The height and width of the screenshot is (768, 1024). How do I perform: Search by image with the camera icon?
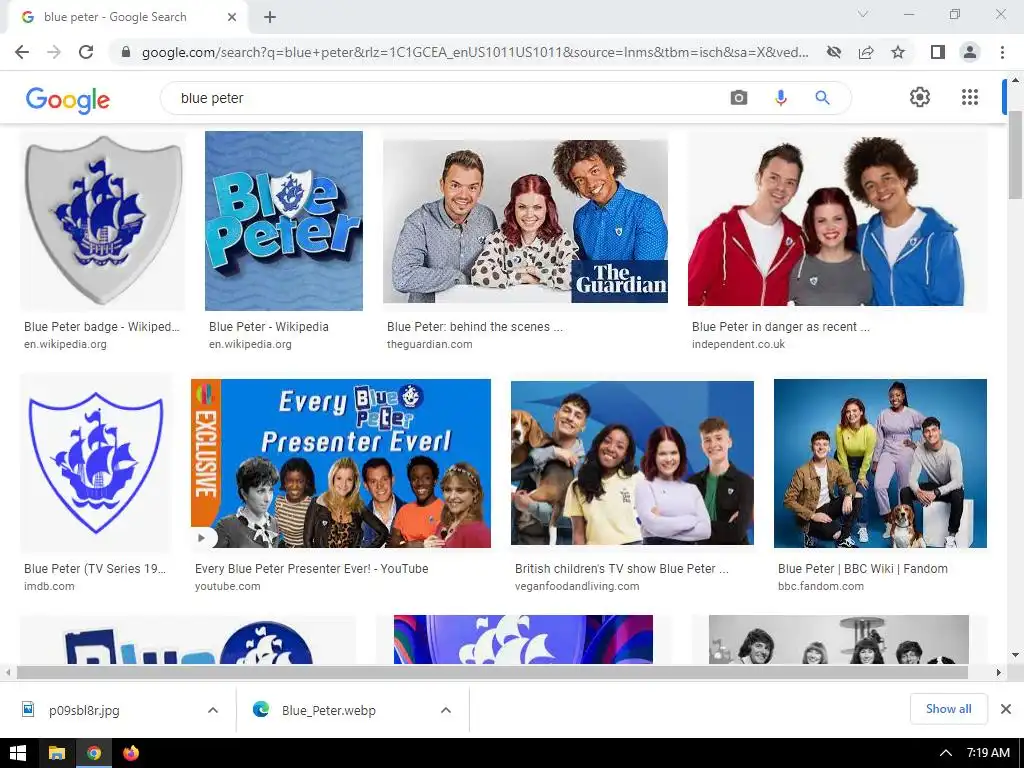tap(739, 98)
